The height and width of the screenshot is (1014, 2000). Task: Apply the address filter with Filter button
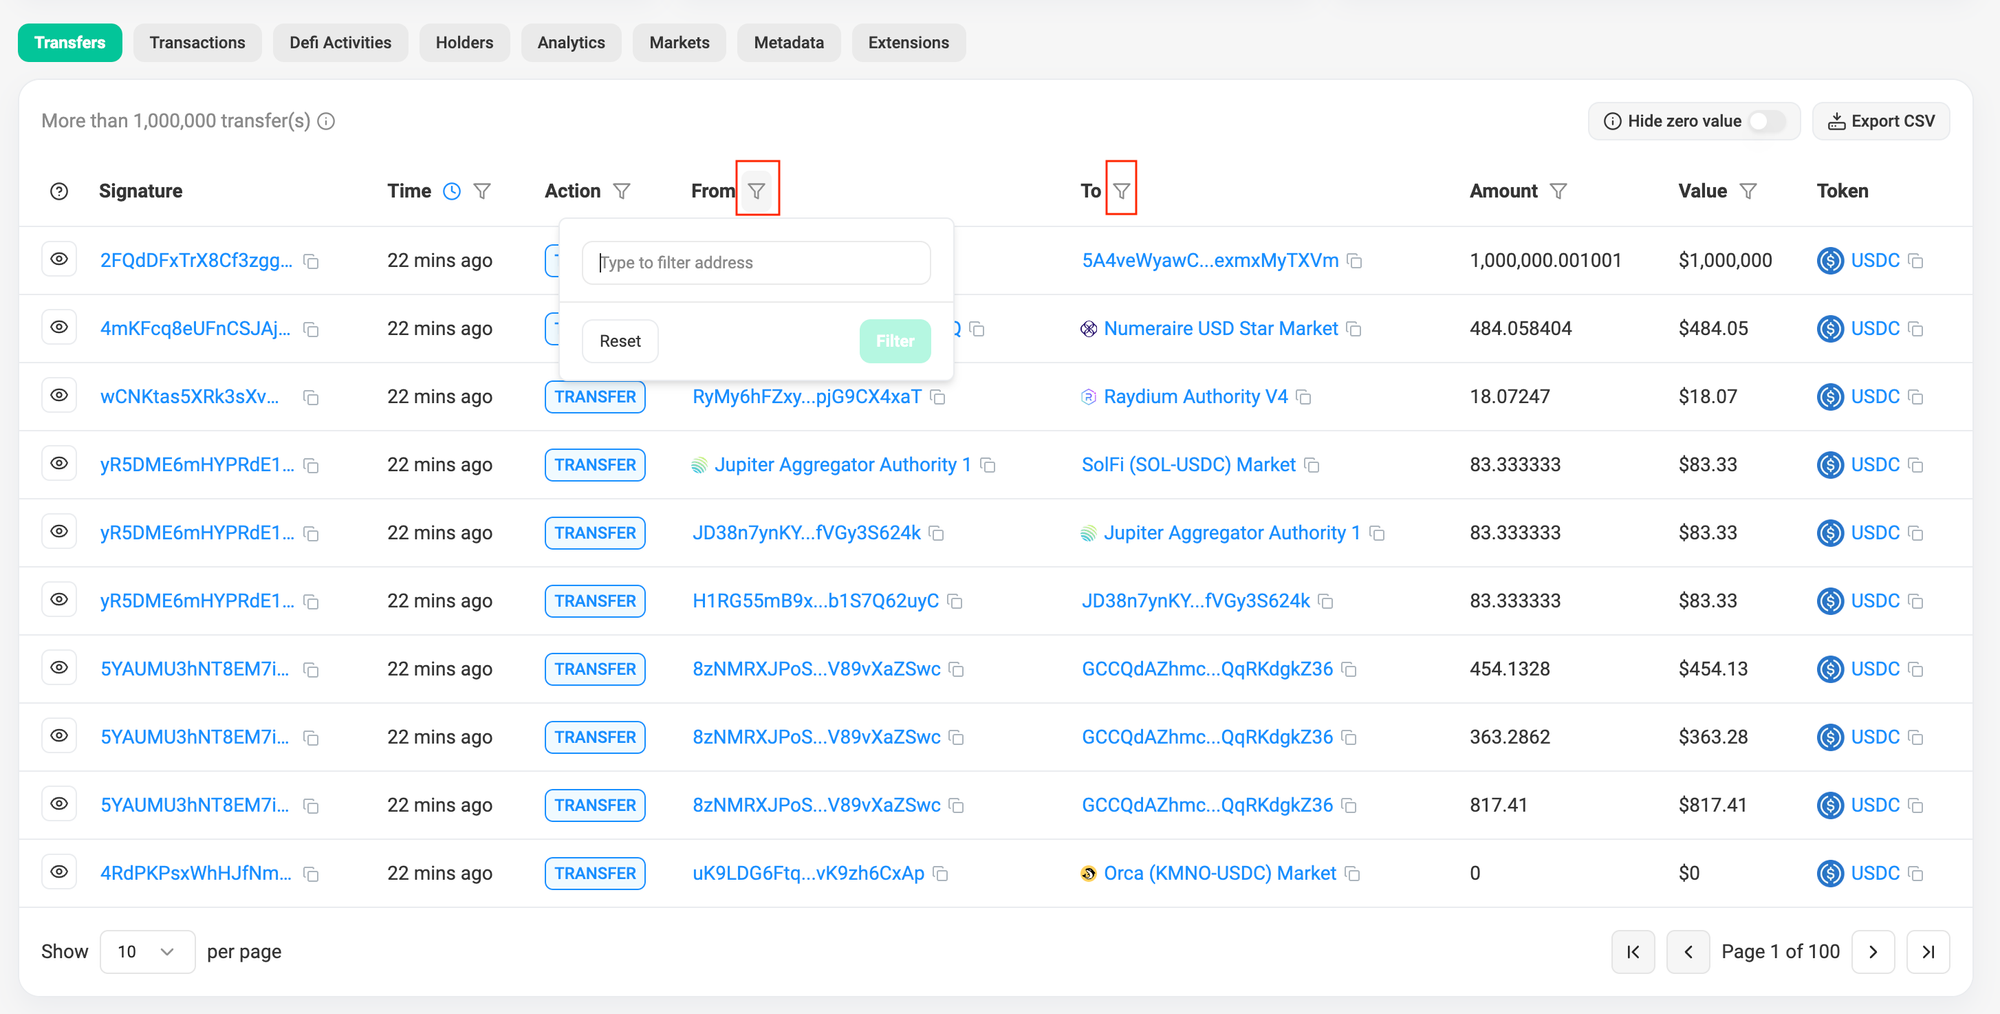point(895,341)
